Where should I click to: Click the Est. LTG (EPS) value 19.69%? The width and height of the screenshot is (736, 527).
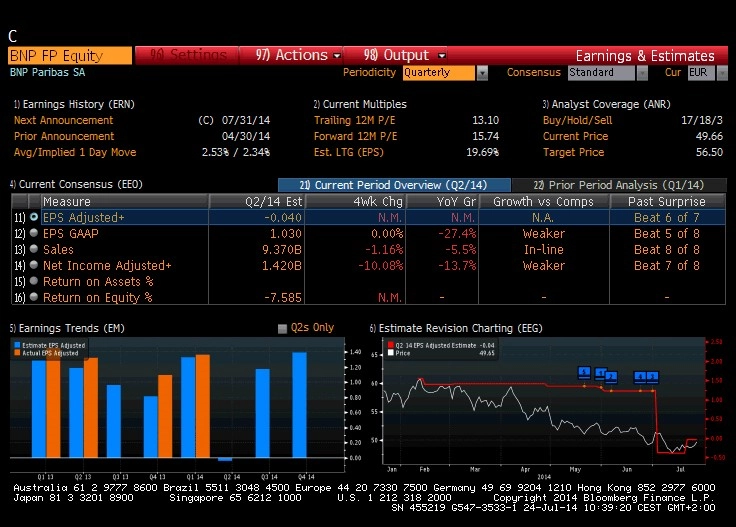(x=482, y=152)
